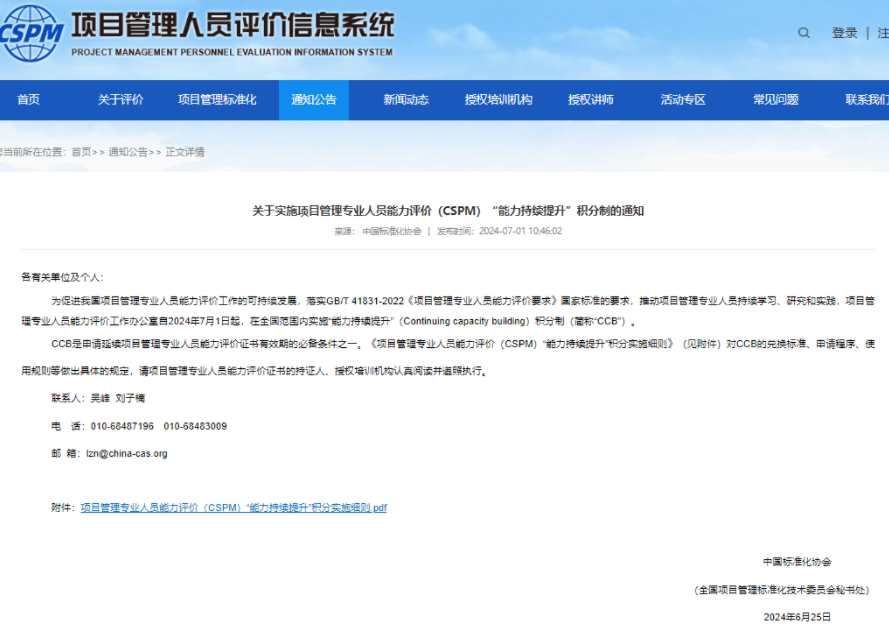Select 关于评价 in the navigation bar
889x631 pixels.
[119, 100]
